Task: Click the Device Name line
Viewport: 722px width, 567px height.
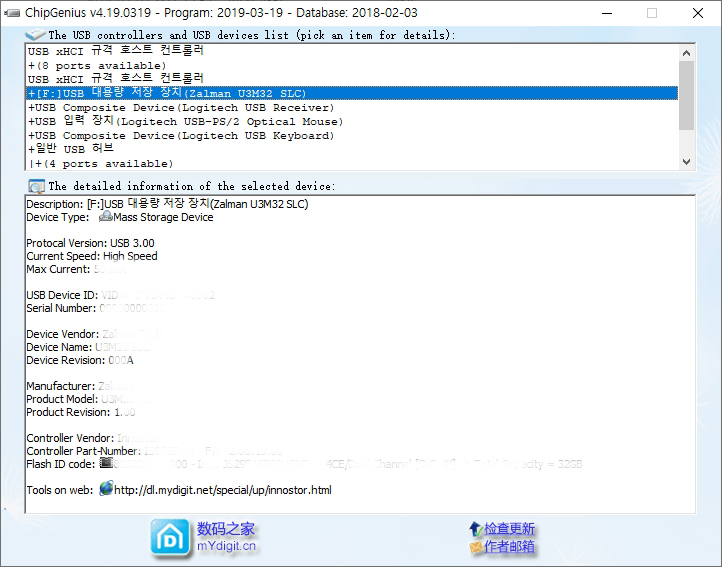Action: point(87,347)
